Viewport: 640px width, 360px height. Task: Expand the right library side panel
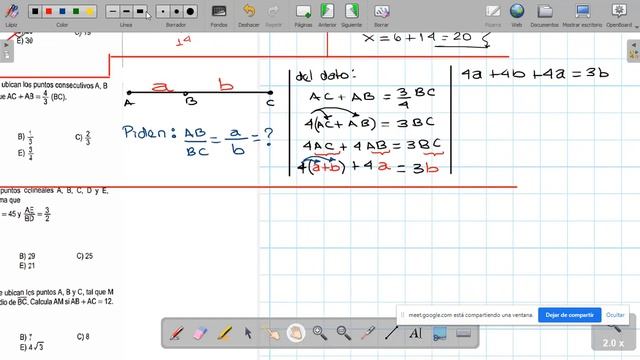pos(633,51)
